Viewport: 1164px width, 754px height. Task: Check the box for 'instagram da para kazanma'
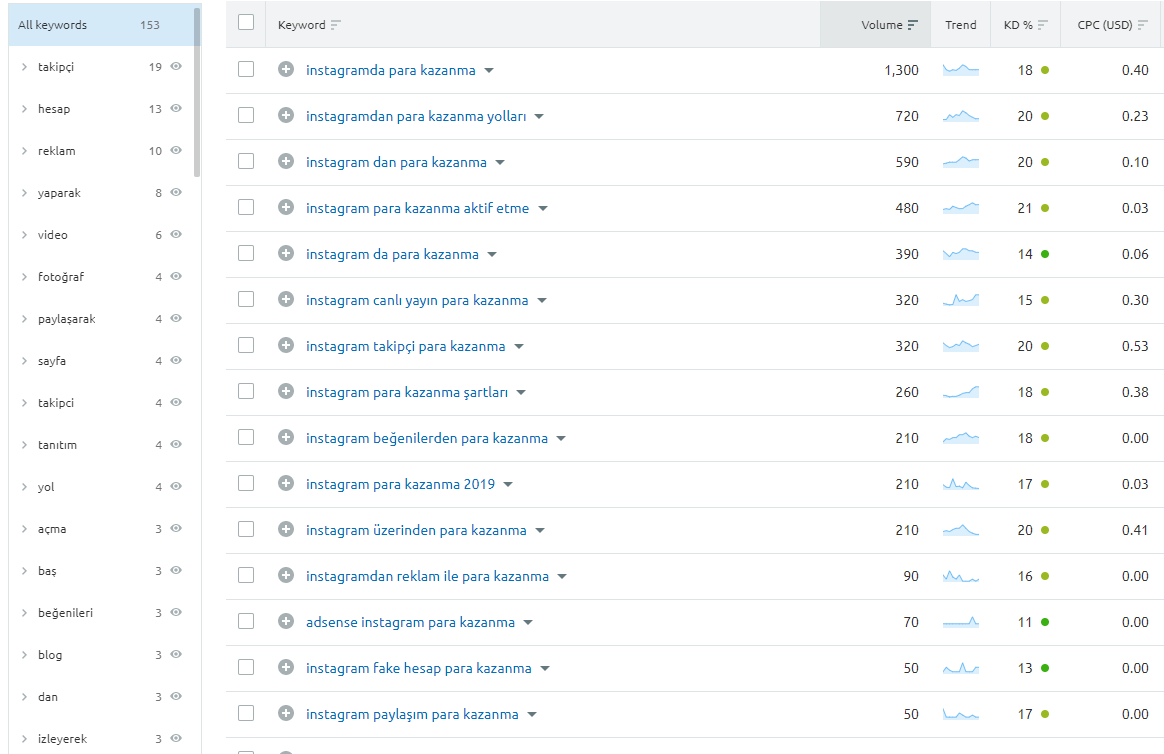(246, 253)
